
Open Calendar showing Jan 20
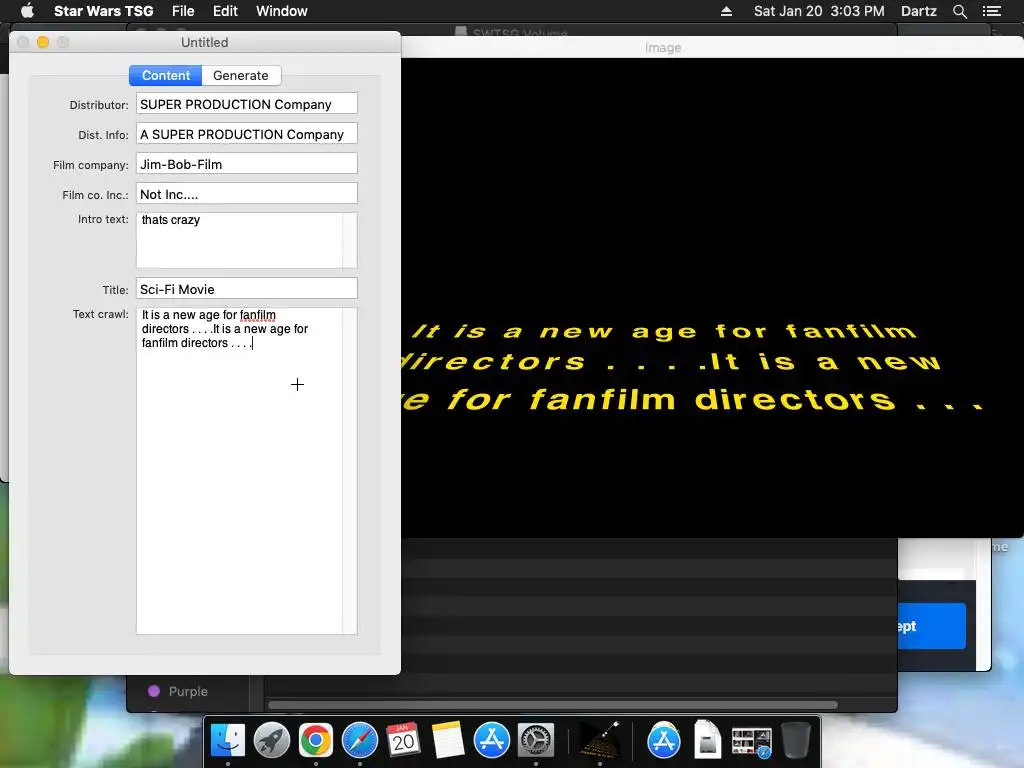[403, 740]
